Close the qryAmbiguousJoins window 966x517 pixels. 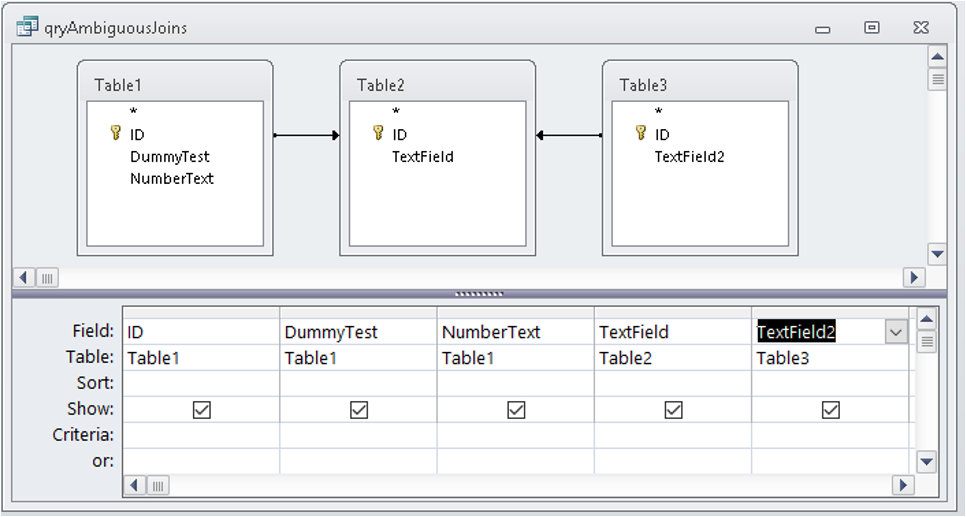(x=921, y=27)
